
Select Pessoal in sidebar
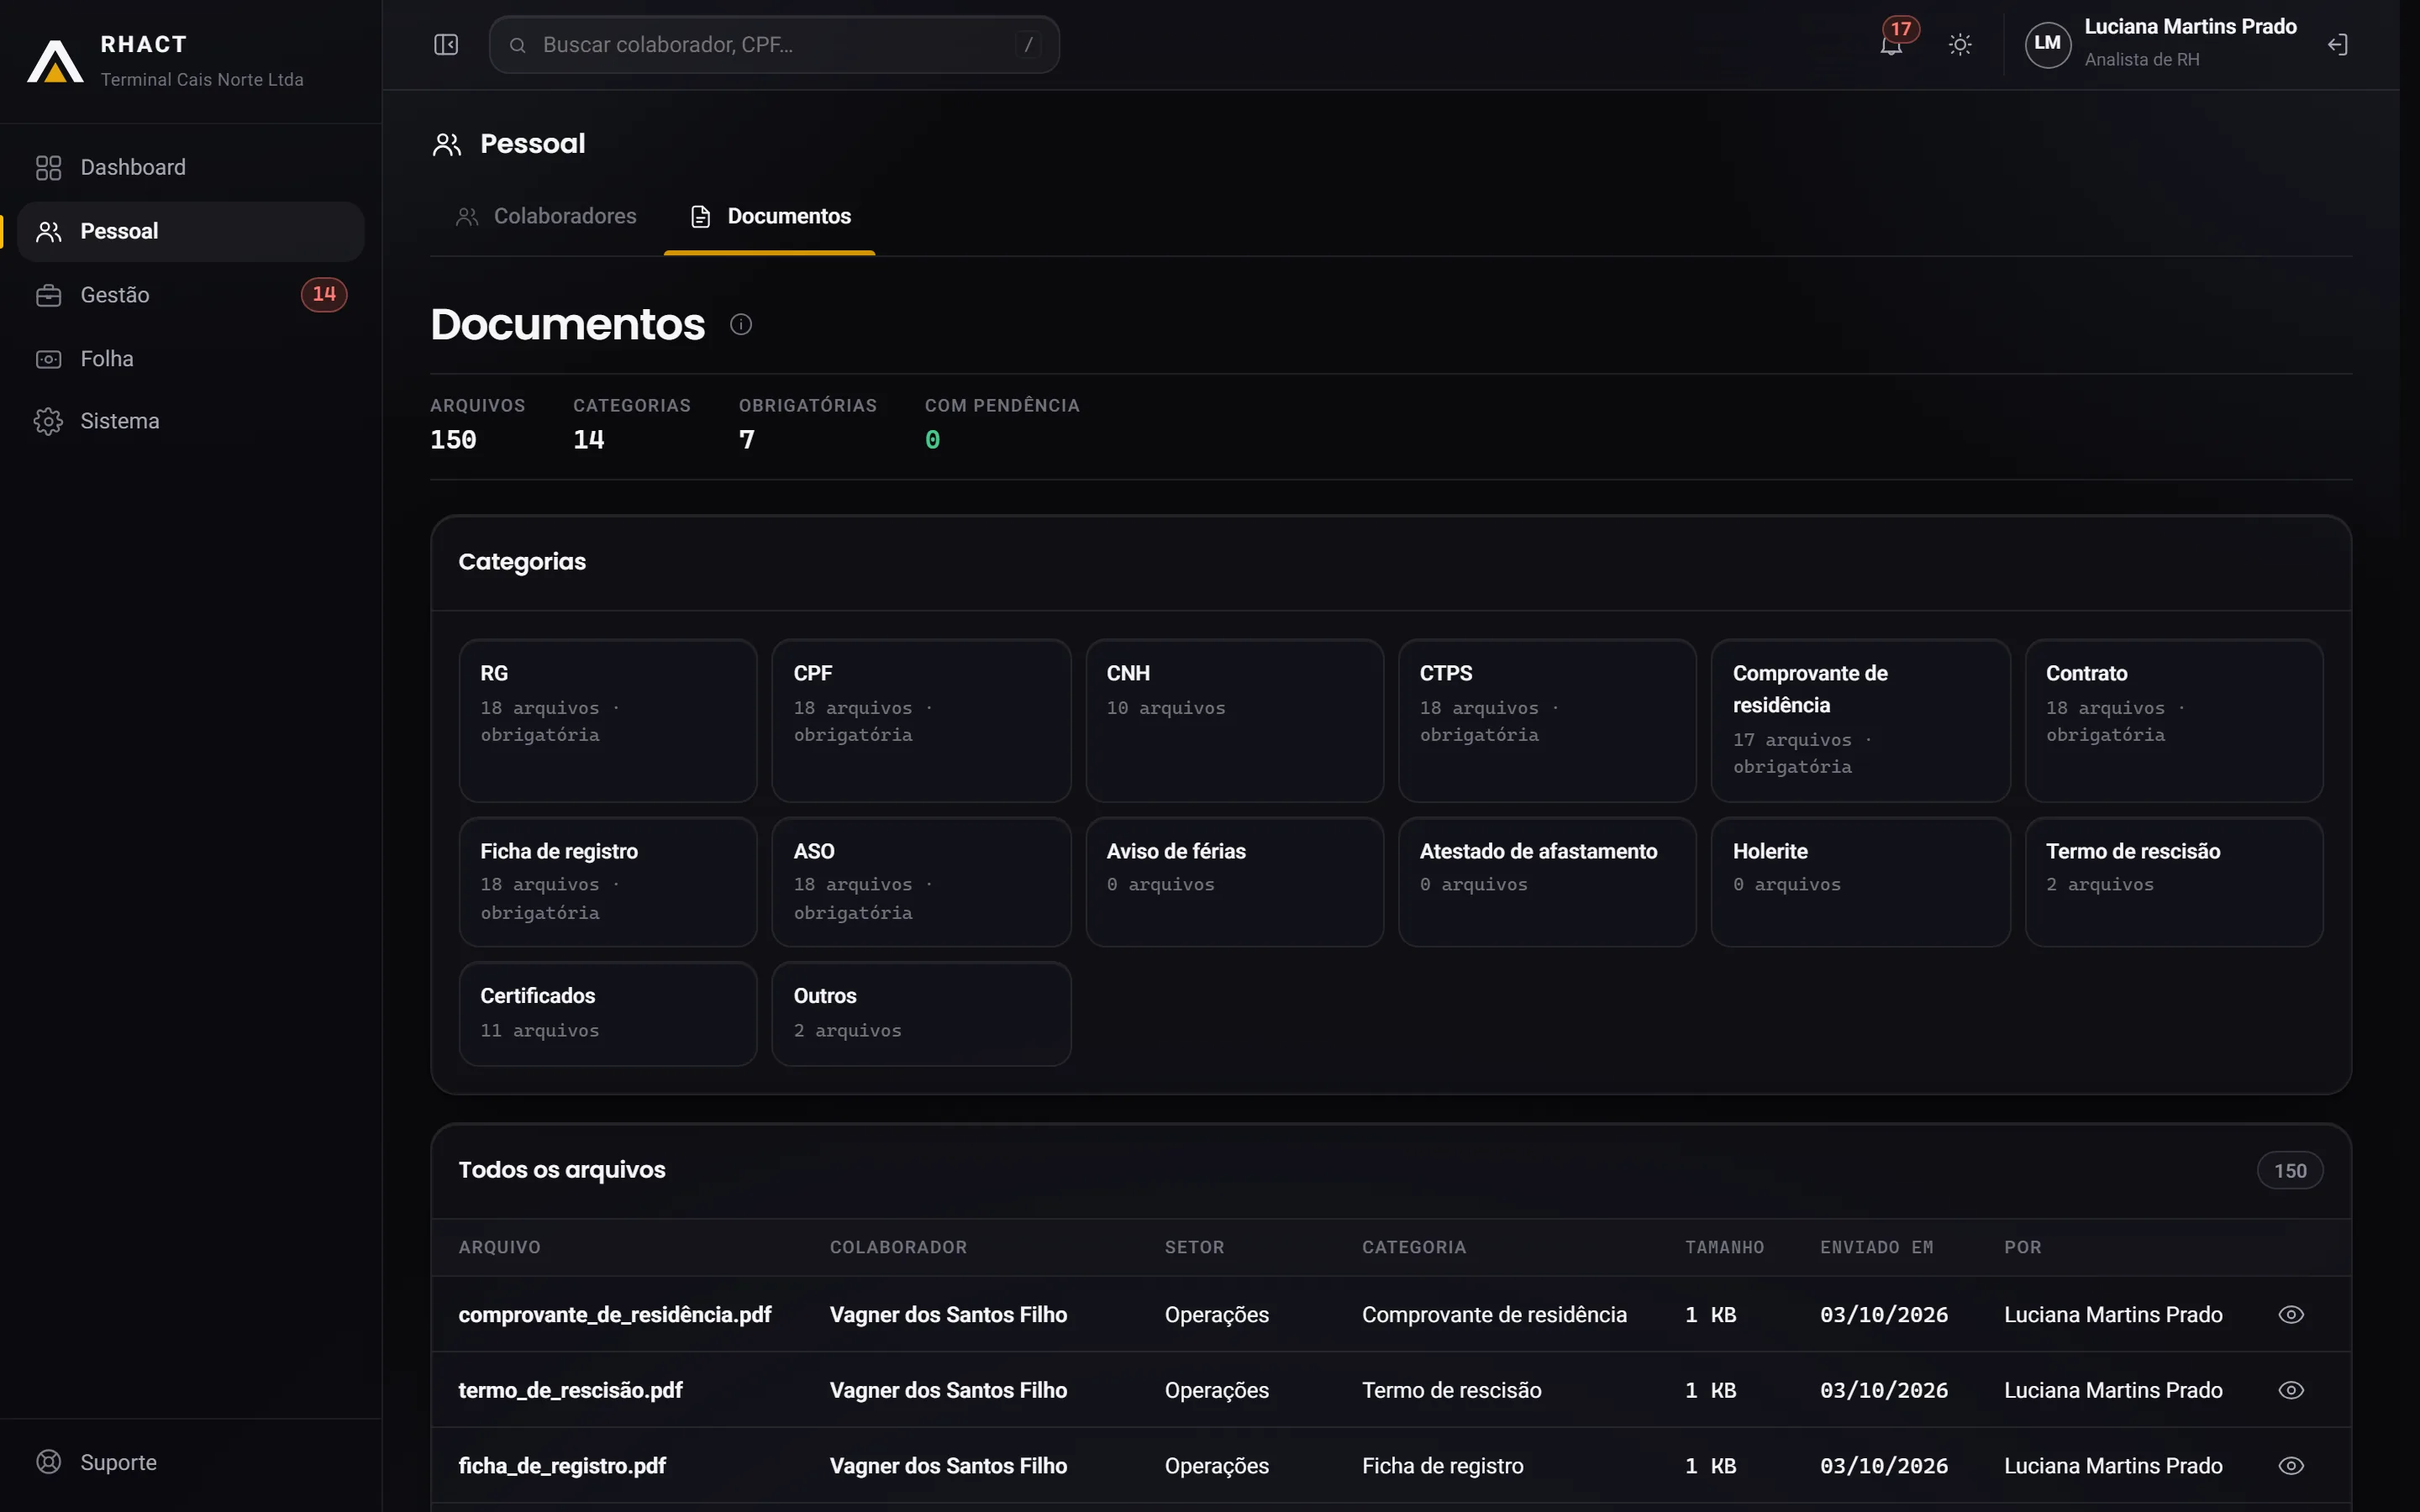click(x=190, y=232)
